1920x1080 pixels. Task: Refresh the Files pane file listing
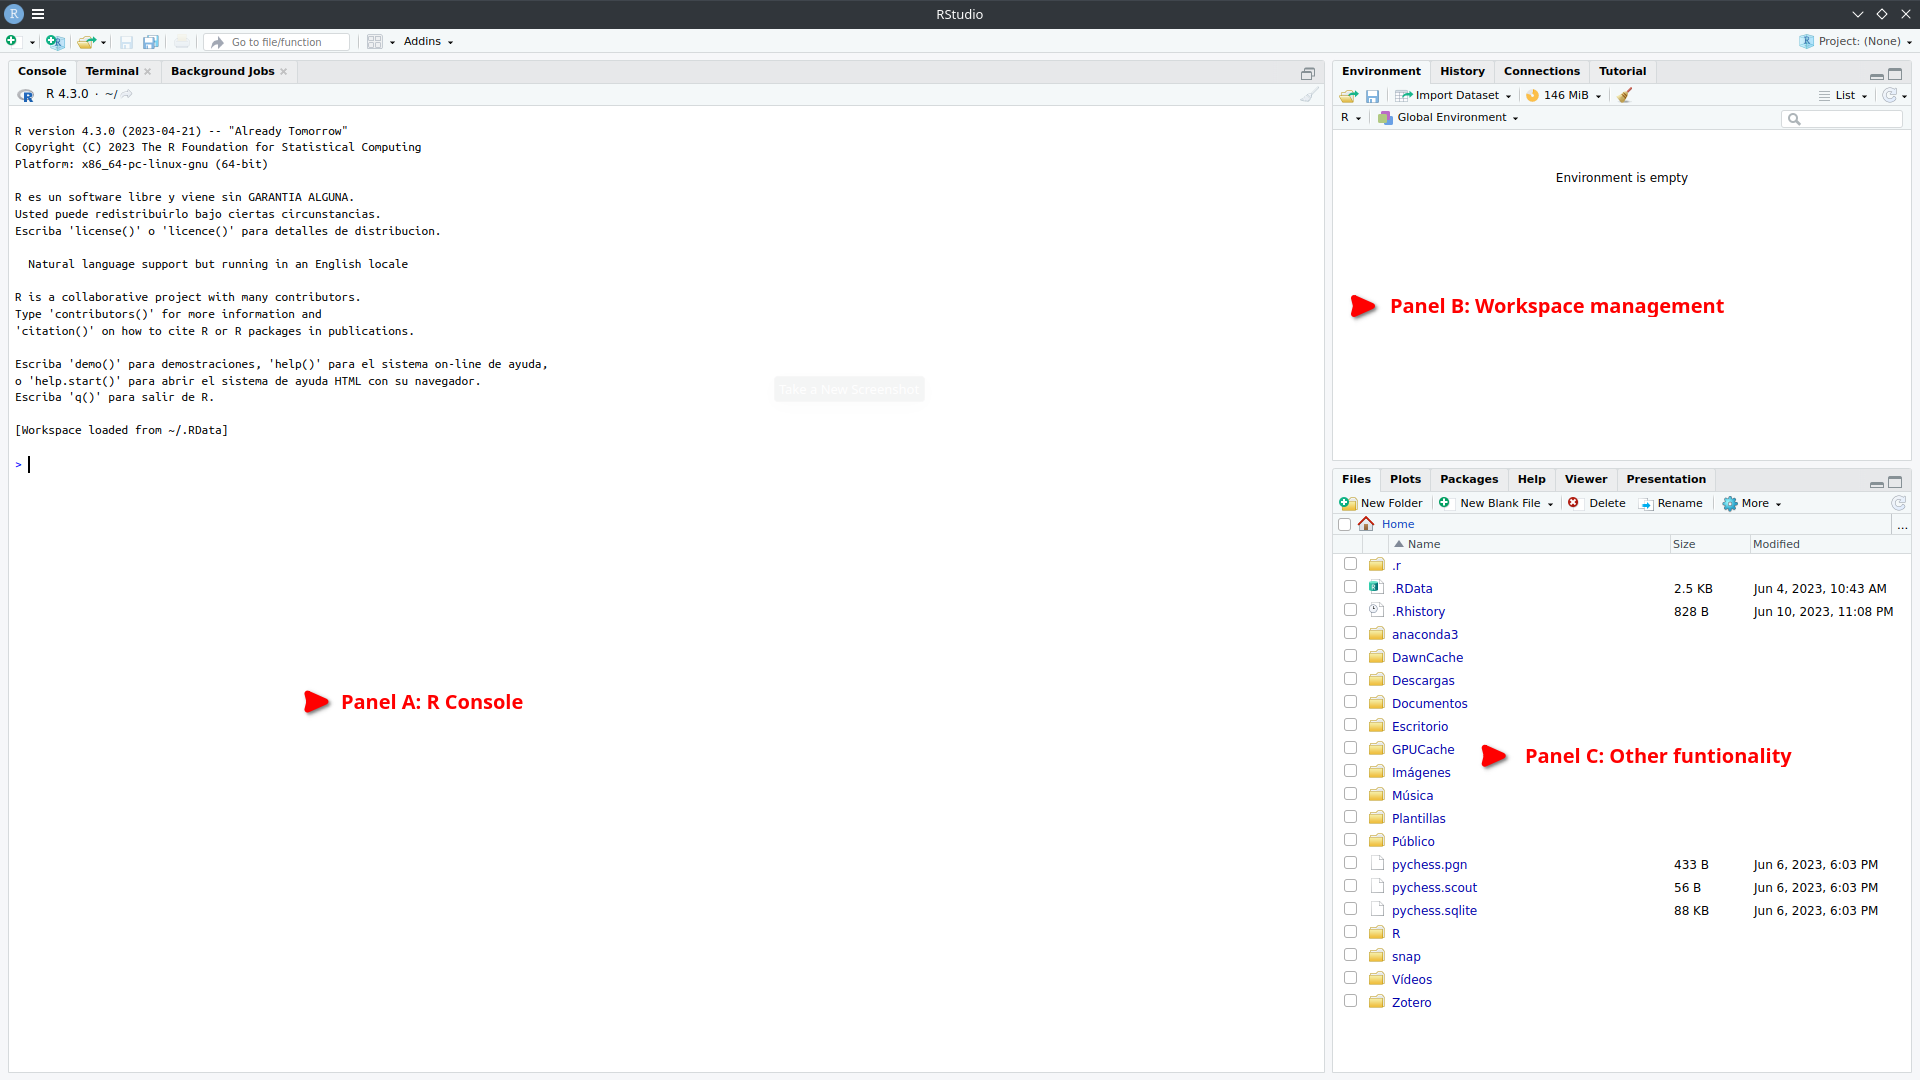1898,503
